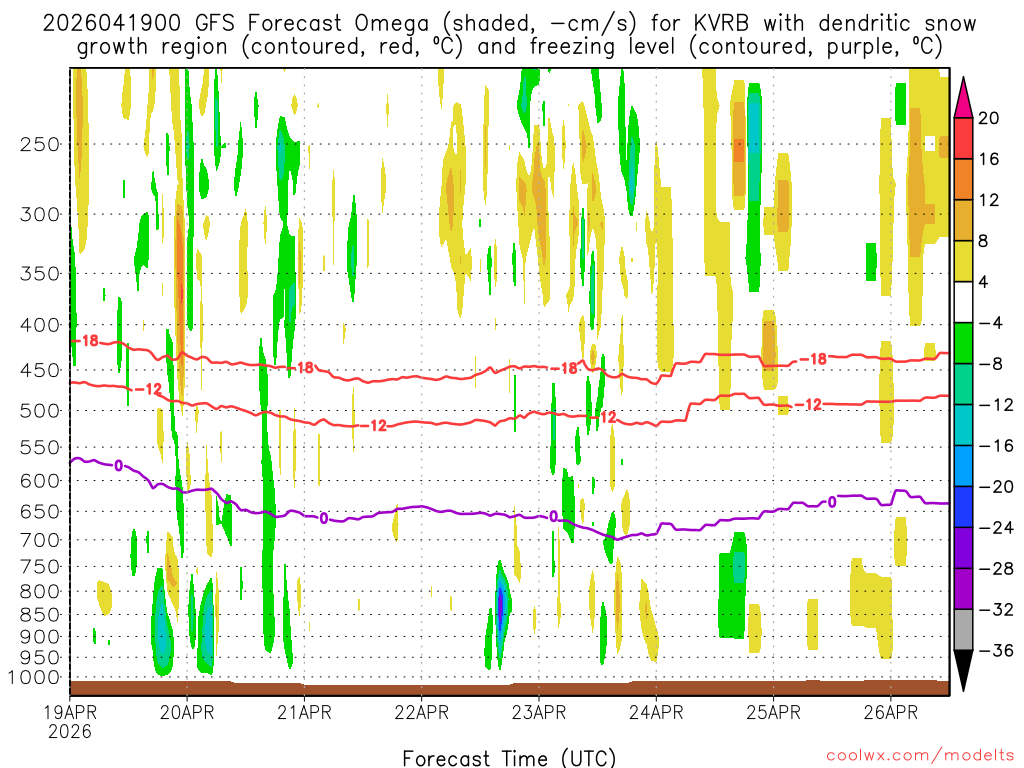Click the 700 pressure level label
Viewport: 1024px width, 768px height.
click(x=40, y=540)
